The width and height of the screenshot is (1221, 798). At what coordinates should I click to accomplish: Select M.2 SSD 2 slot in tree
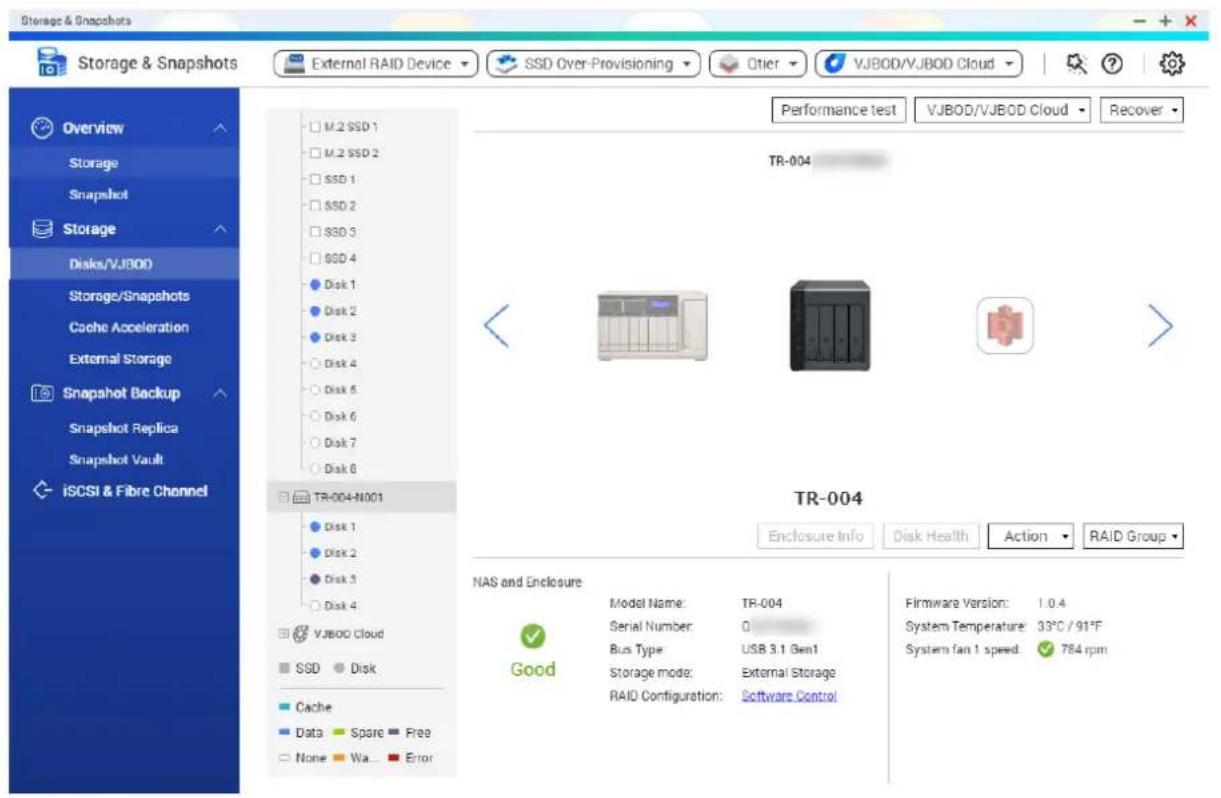click(x=343, y=153)
